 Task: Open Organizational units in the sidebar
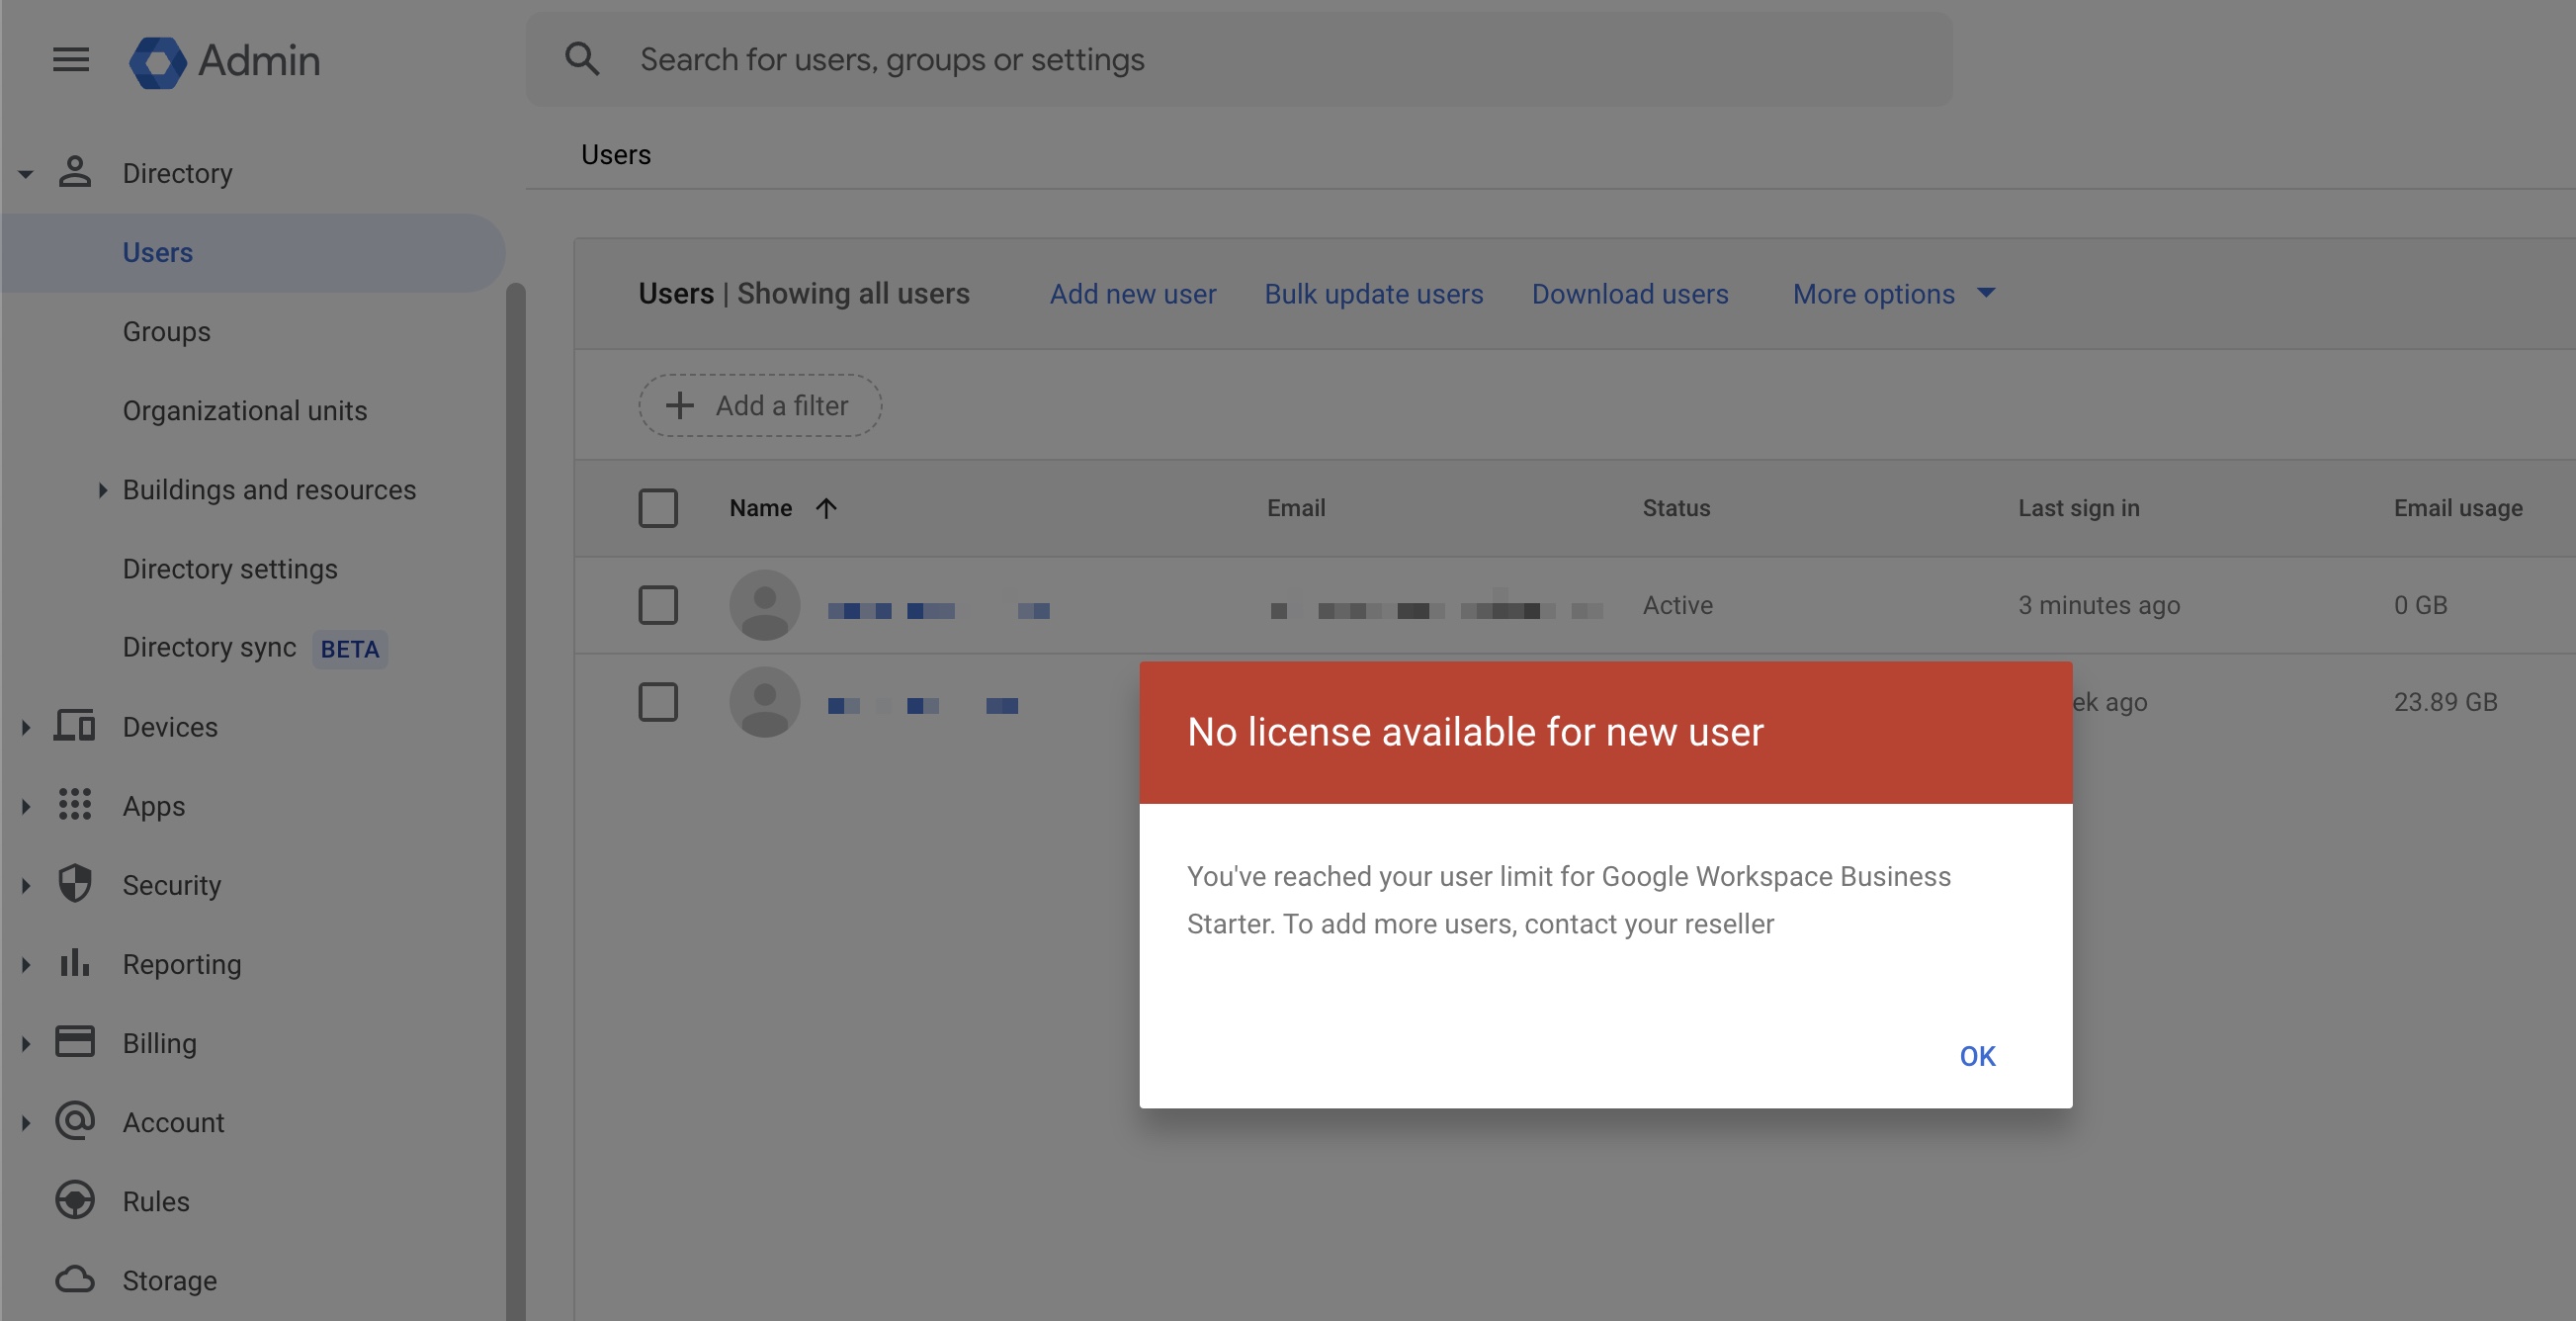[x=245, y=410]
